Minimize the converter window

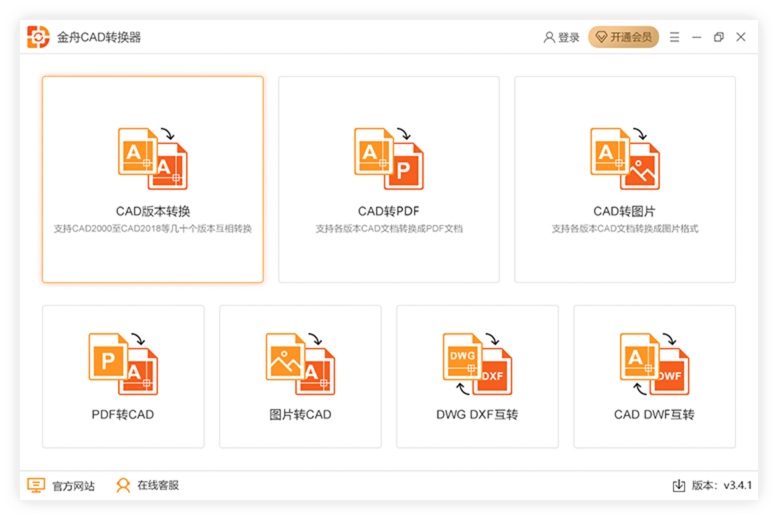697,37
